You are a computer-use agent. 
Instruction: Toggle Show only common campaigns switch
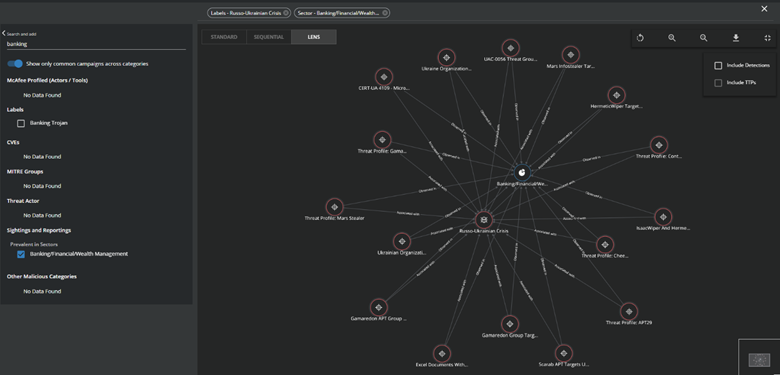tap(15, 64)
